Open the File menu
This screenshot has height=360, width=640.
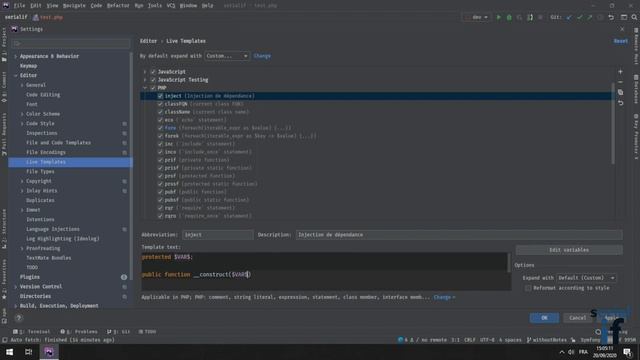(x=19, y=6)
